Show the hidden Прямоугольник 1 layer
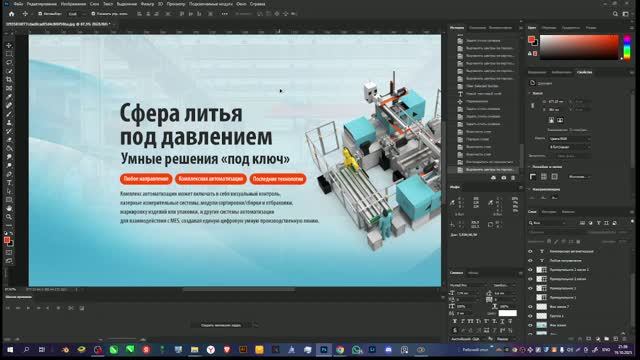Viewport: 640px width, 360px height. 530,298
